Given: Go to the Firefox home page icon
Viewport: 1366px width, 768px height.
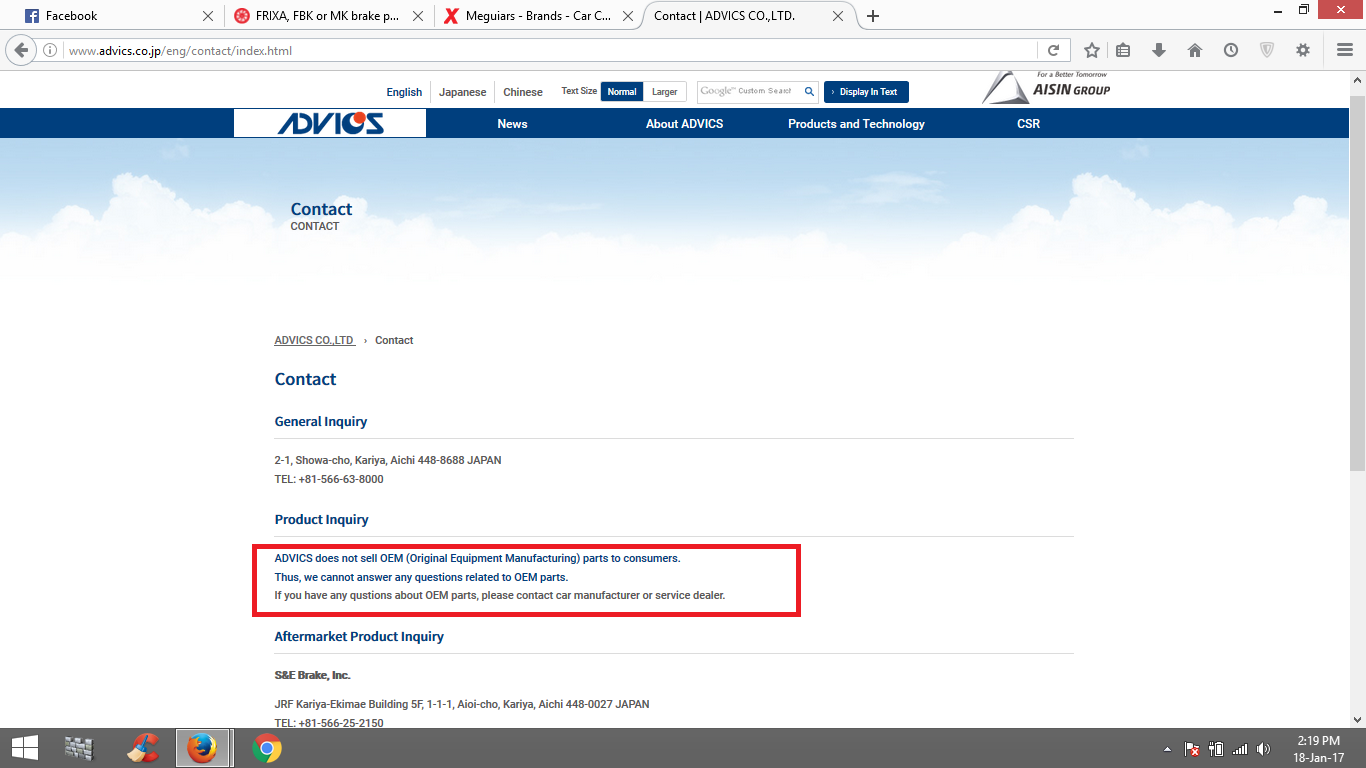Looking at the screenshot, I should coord(1195,50).
